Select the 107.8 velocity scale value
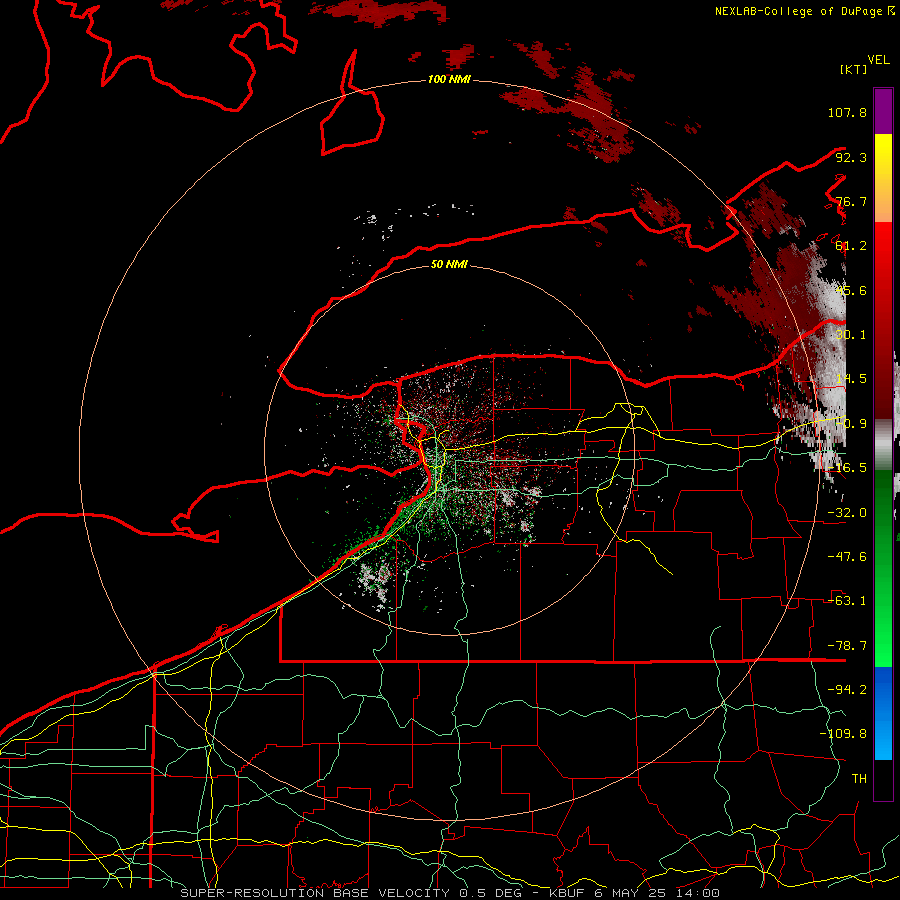This screenshot has width=900, height=900. 847,112
